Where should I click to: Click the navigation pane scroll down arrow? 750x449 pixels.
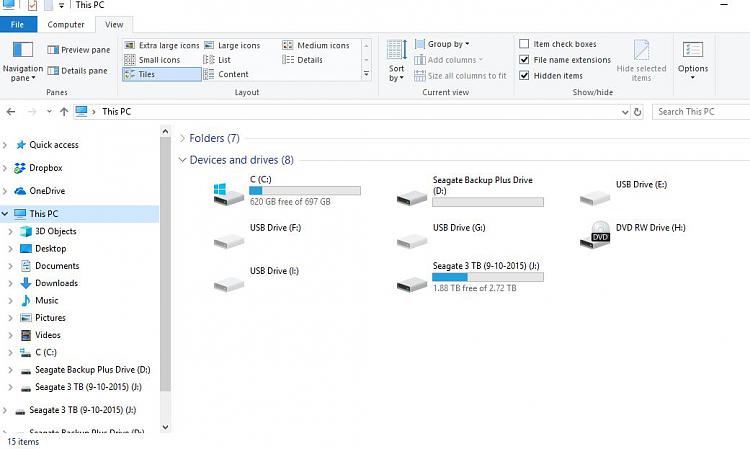tap(165, 427)
